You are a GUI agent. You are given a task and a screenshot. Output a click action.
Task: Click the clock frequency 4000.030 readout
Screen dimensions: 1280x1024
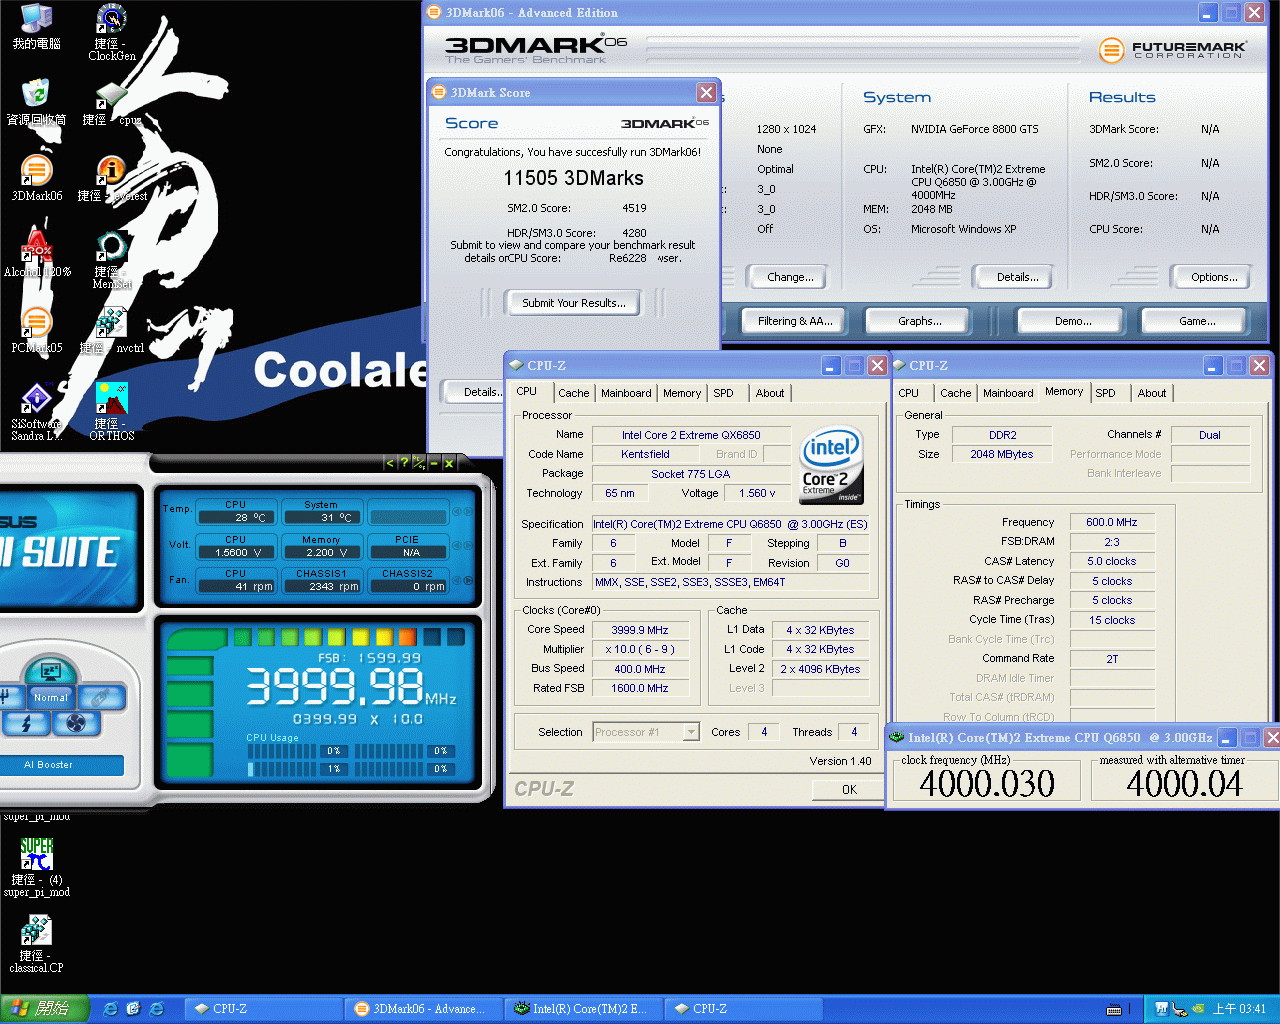(987, 784)
